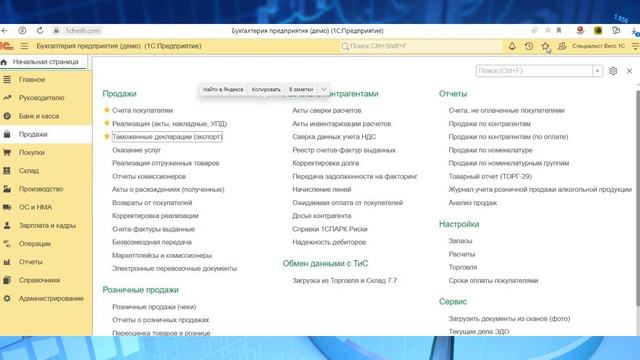Open Загрузить документы из сканов (фото)
This screenshot has width=640, height=360.
[x=509, y=319]
